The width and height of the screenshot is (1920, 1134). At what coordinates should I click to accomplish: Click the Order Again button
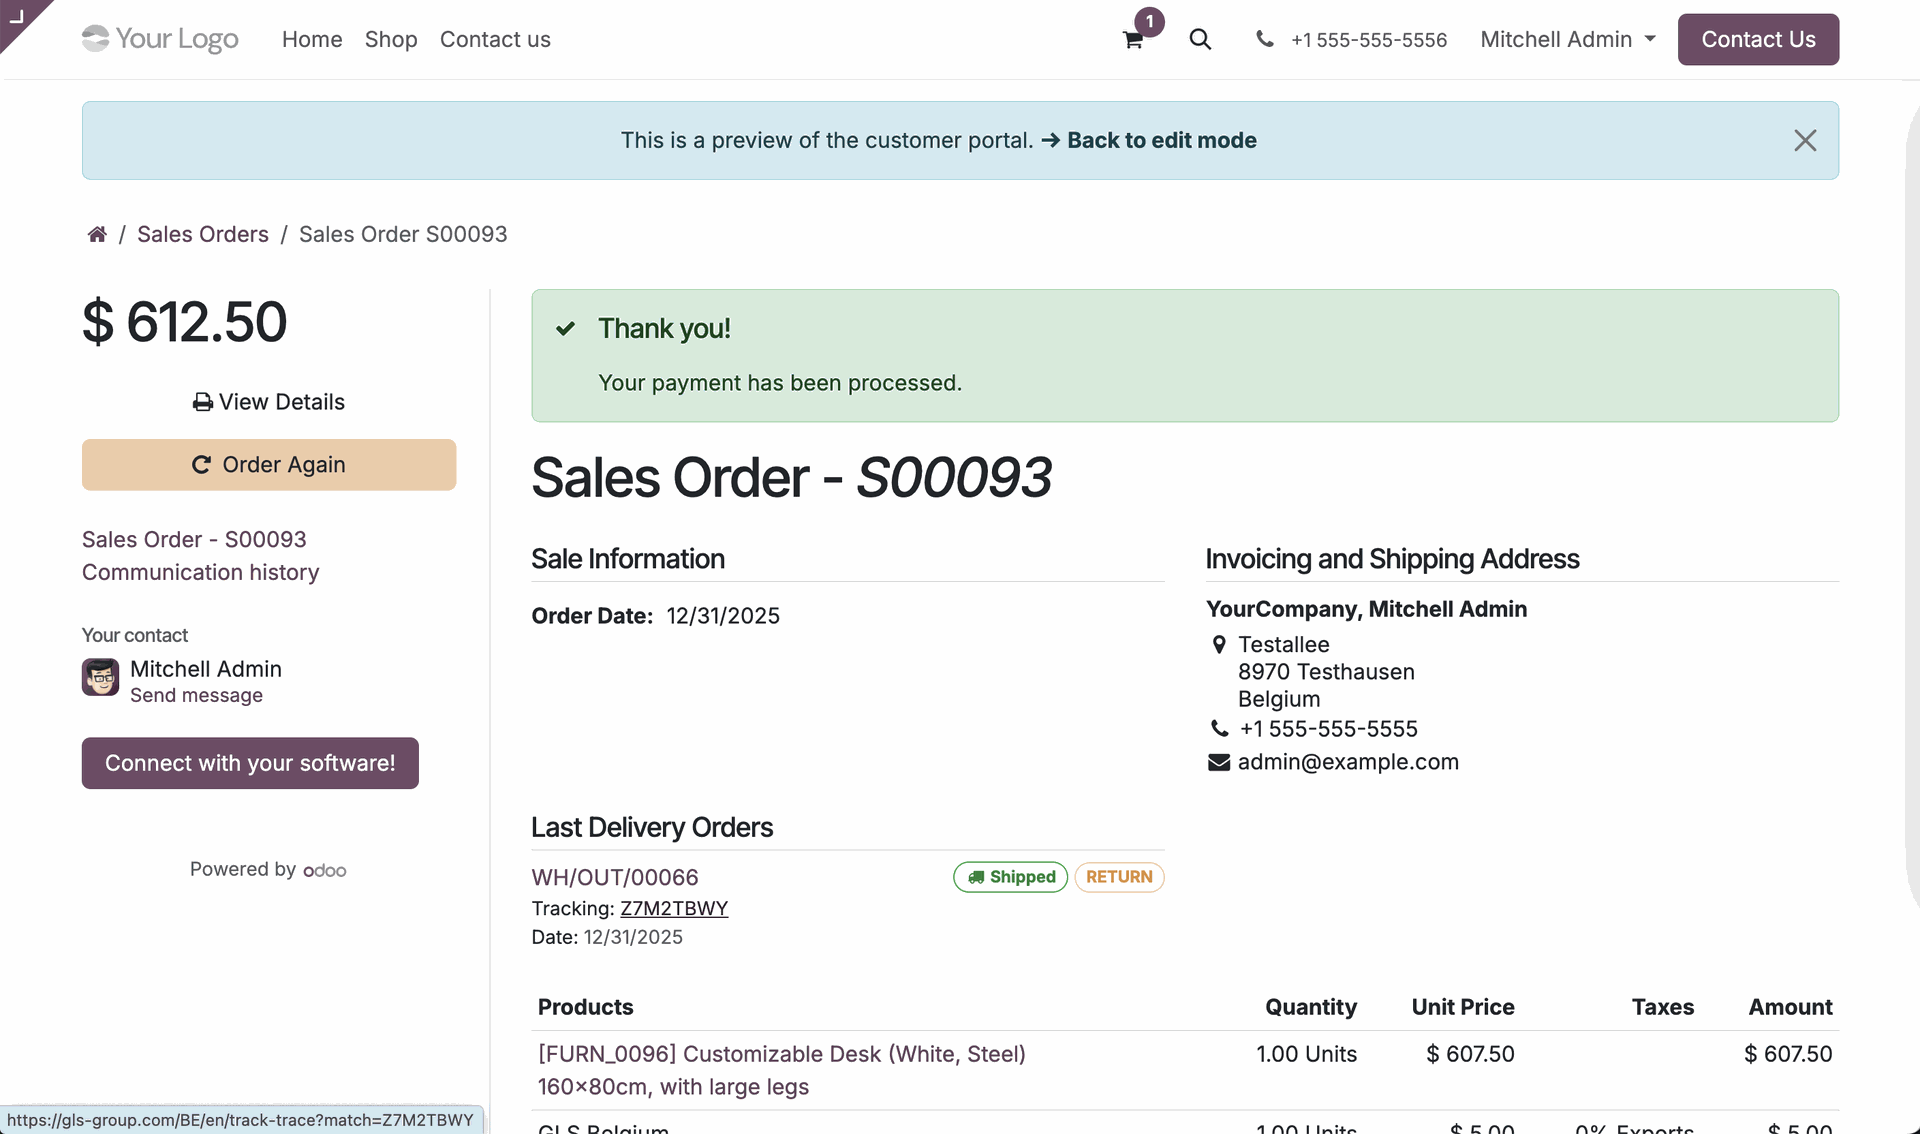[269, 464]
